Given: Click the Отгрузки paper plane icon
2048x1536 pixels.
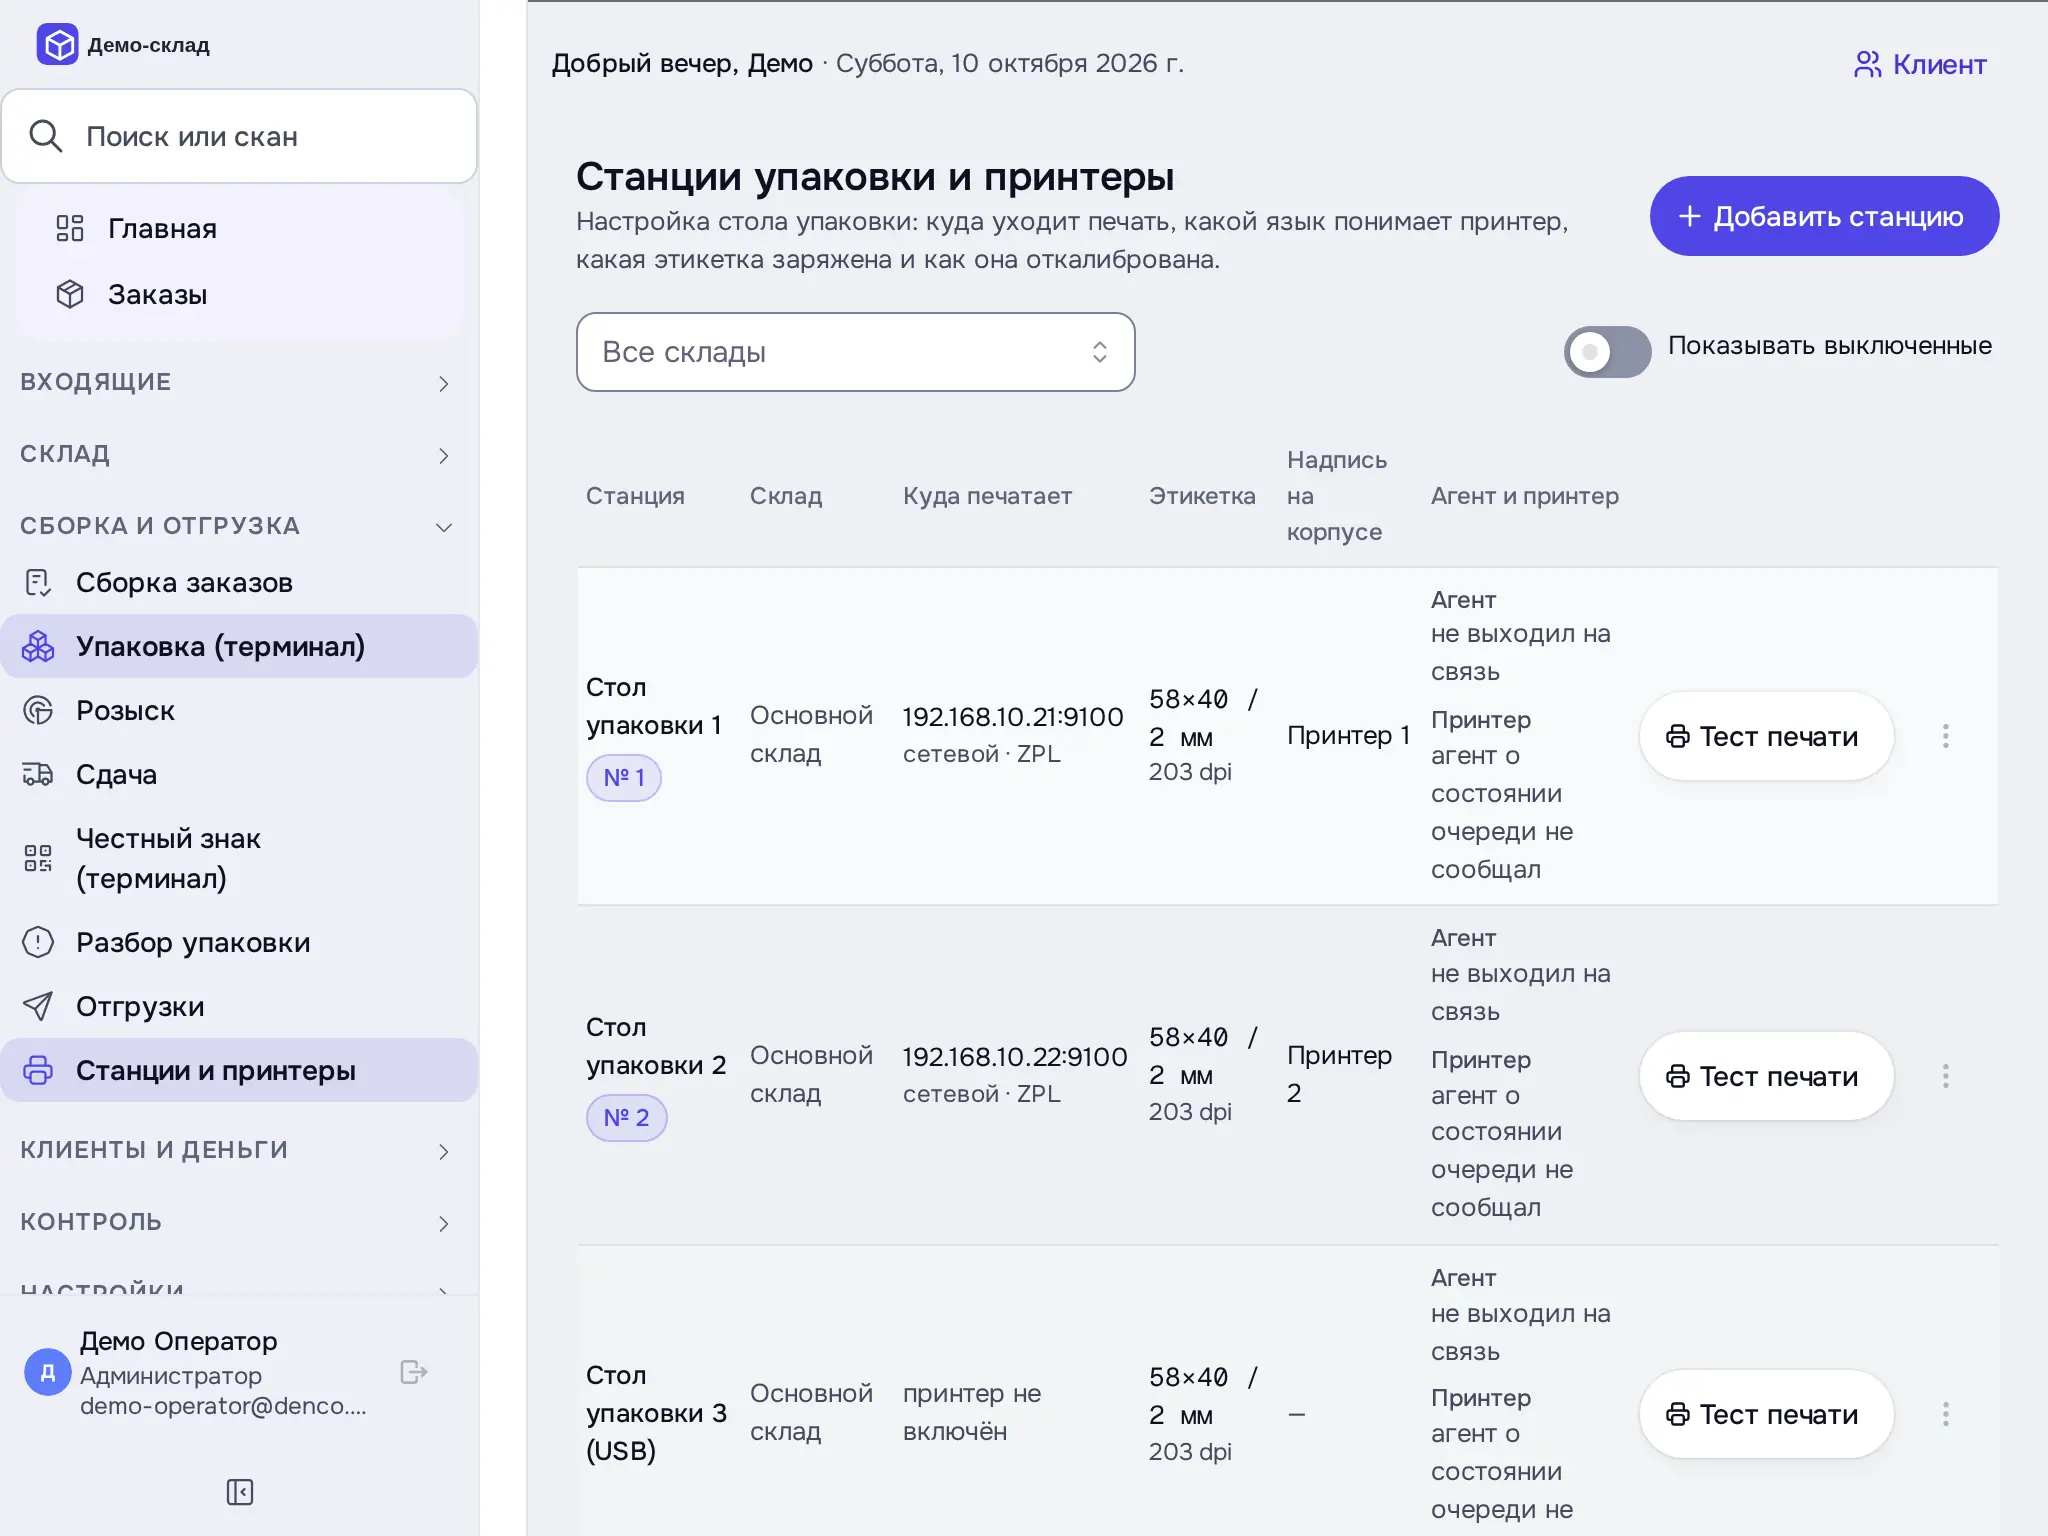Looking at the screenshot, I should point(38,1006).
